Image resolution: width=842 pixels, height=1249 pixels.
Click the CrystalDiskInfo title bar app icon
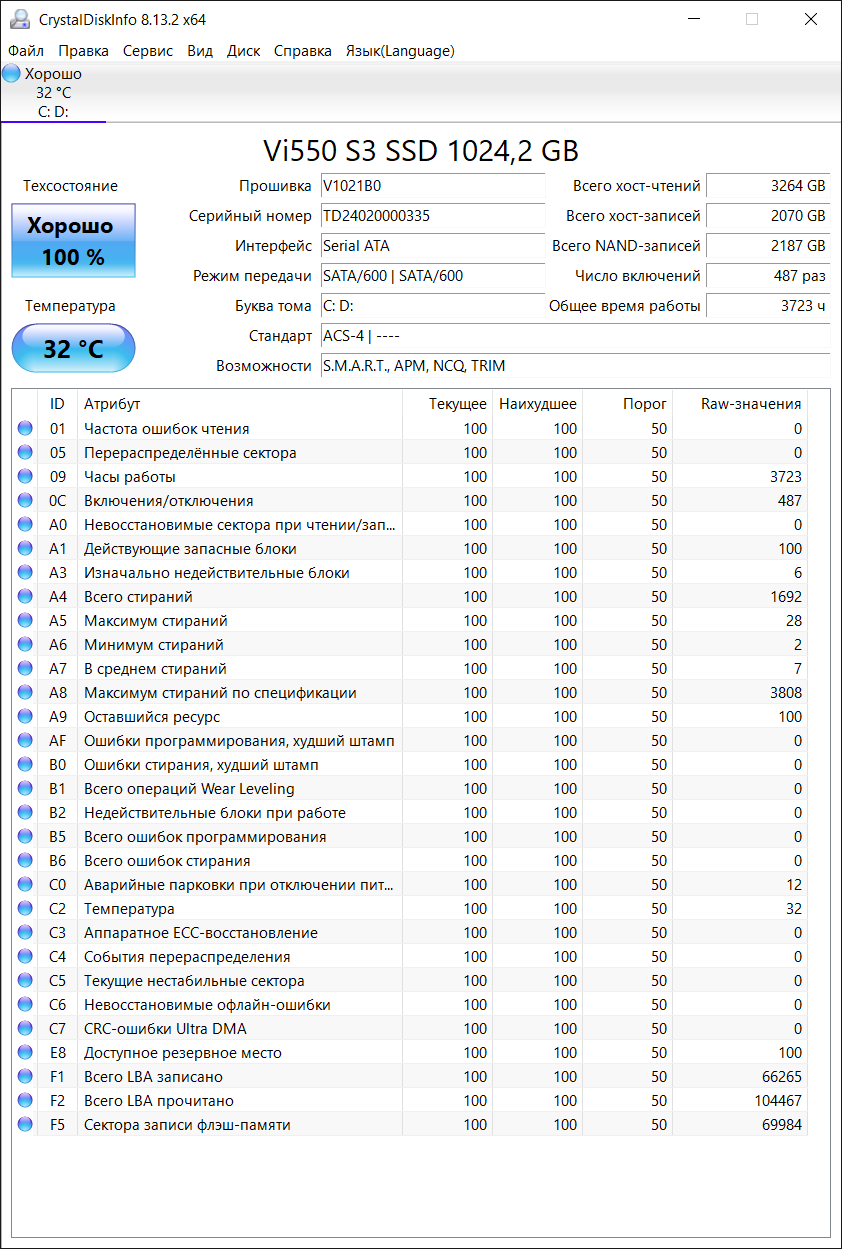pyautogui.click(x=20, y=19)
